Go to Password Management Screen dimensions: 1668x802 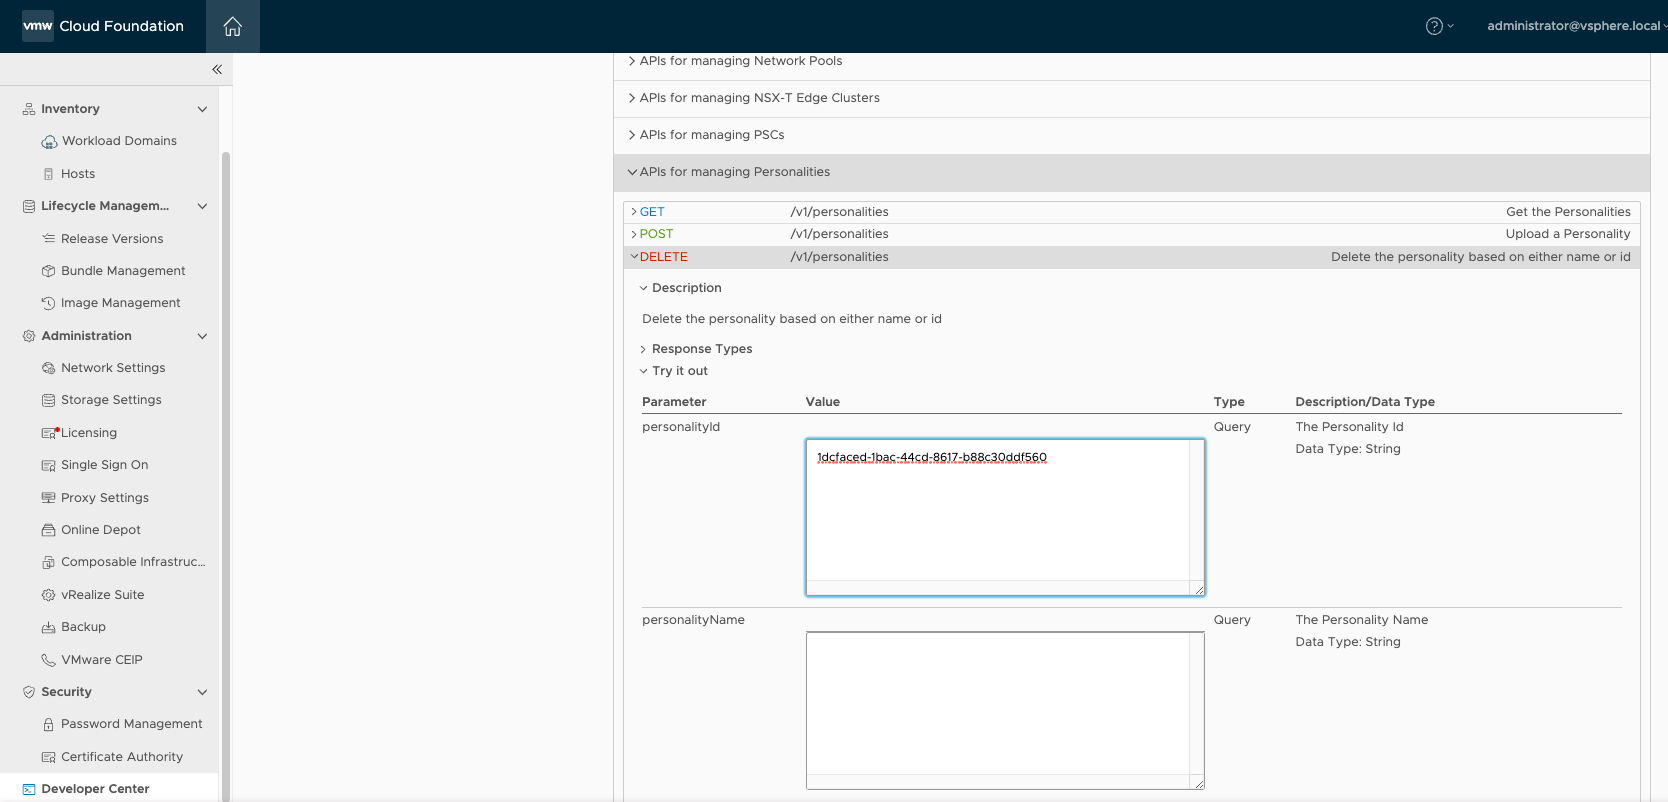[131, 724]
